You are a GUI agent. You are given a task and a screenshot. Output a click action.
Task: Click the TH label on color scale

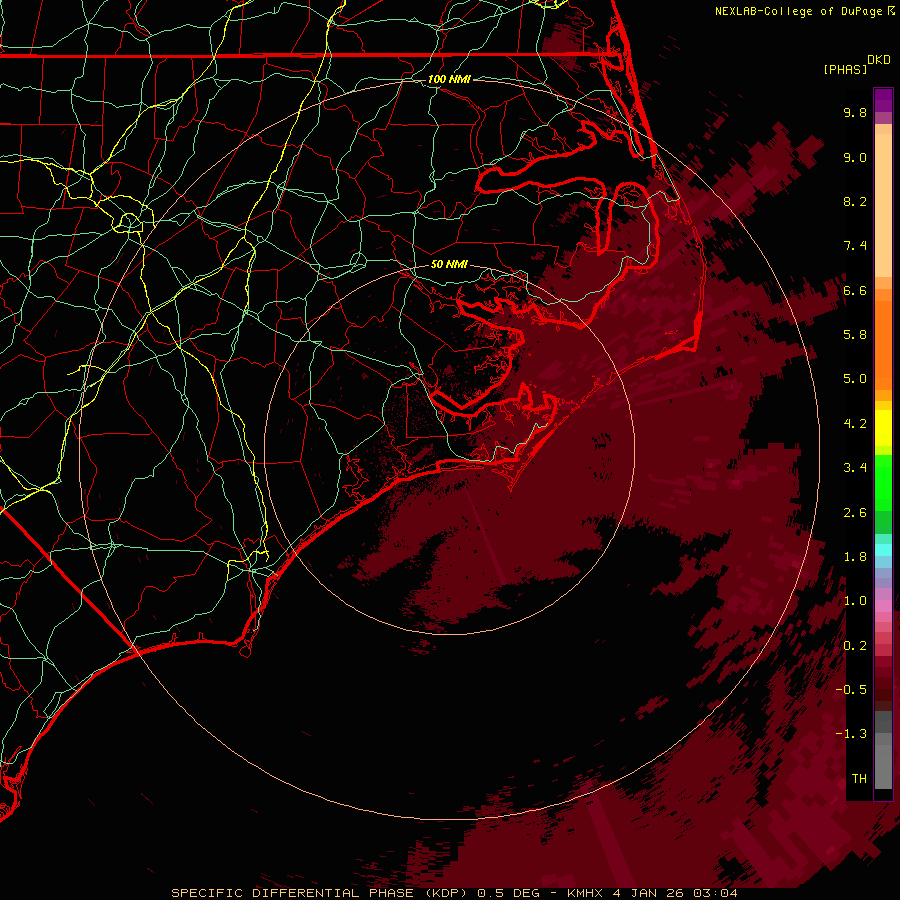pos(859,779)
